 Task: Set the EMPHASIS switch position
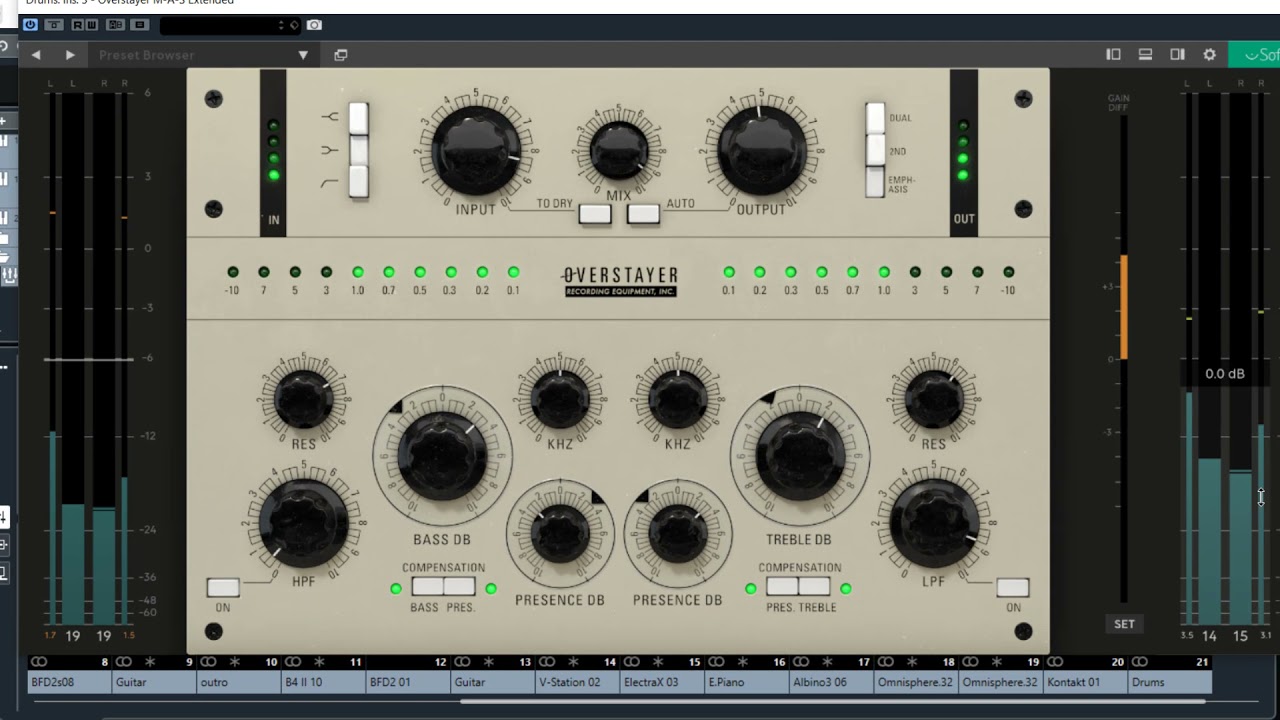[875, 182]
